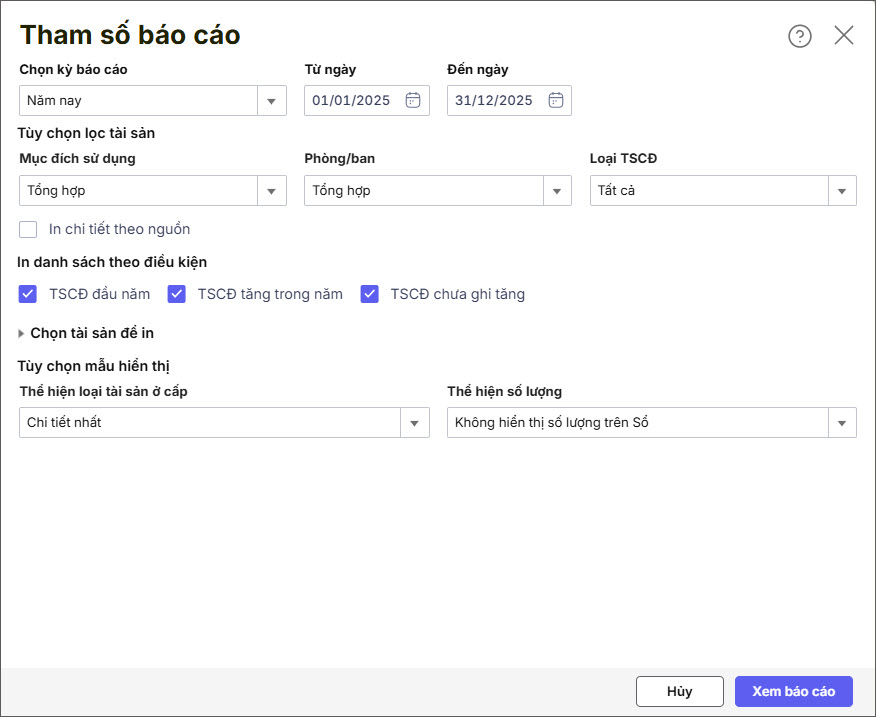This screenshot has width=876, height=717.
Task: Expand the Mục đích sử dụng dropdown
Action: pyautogui.click(x=271, y=191)
